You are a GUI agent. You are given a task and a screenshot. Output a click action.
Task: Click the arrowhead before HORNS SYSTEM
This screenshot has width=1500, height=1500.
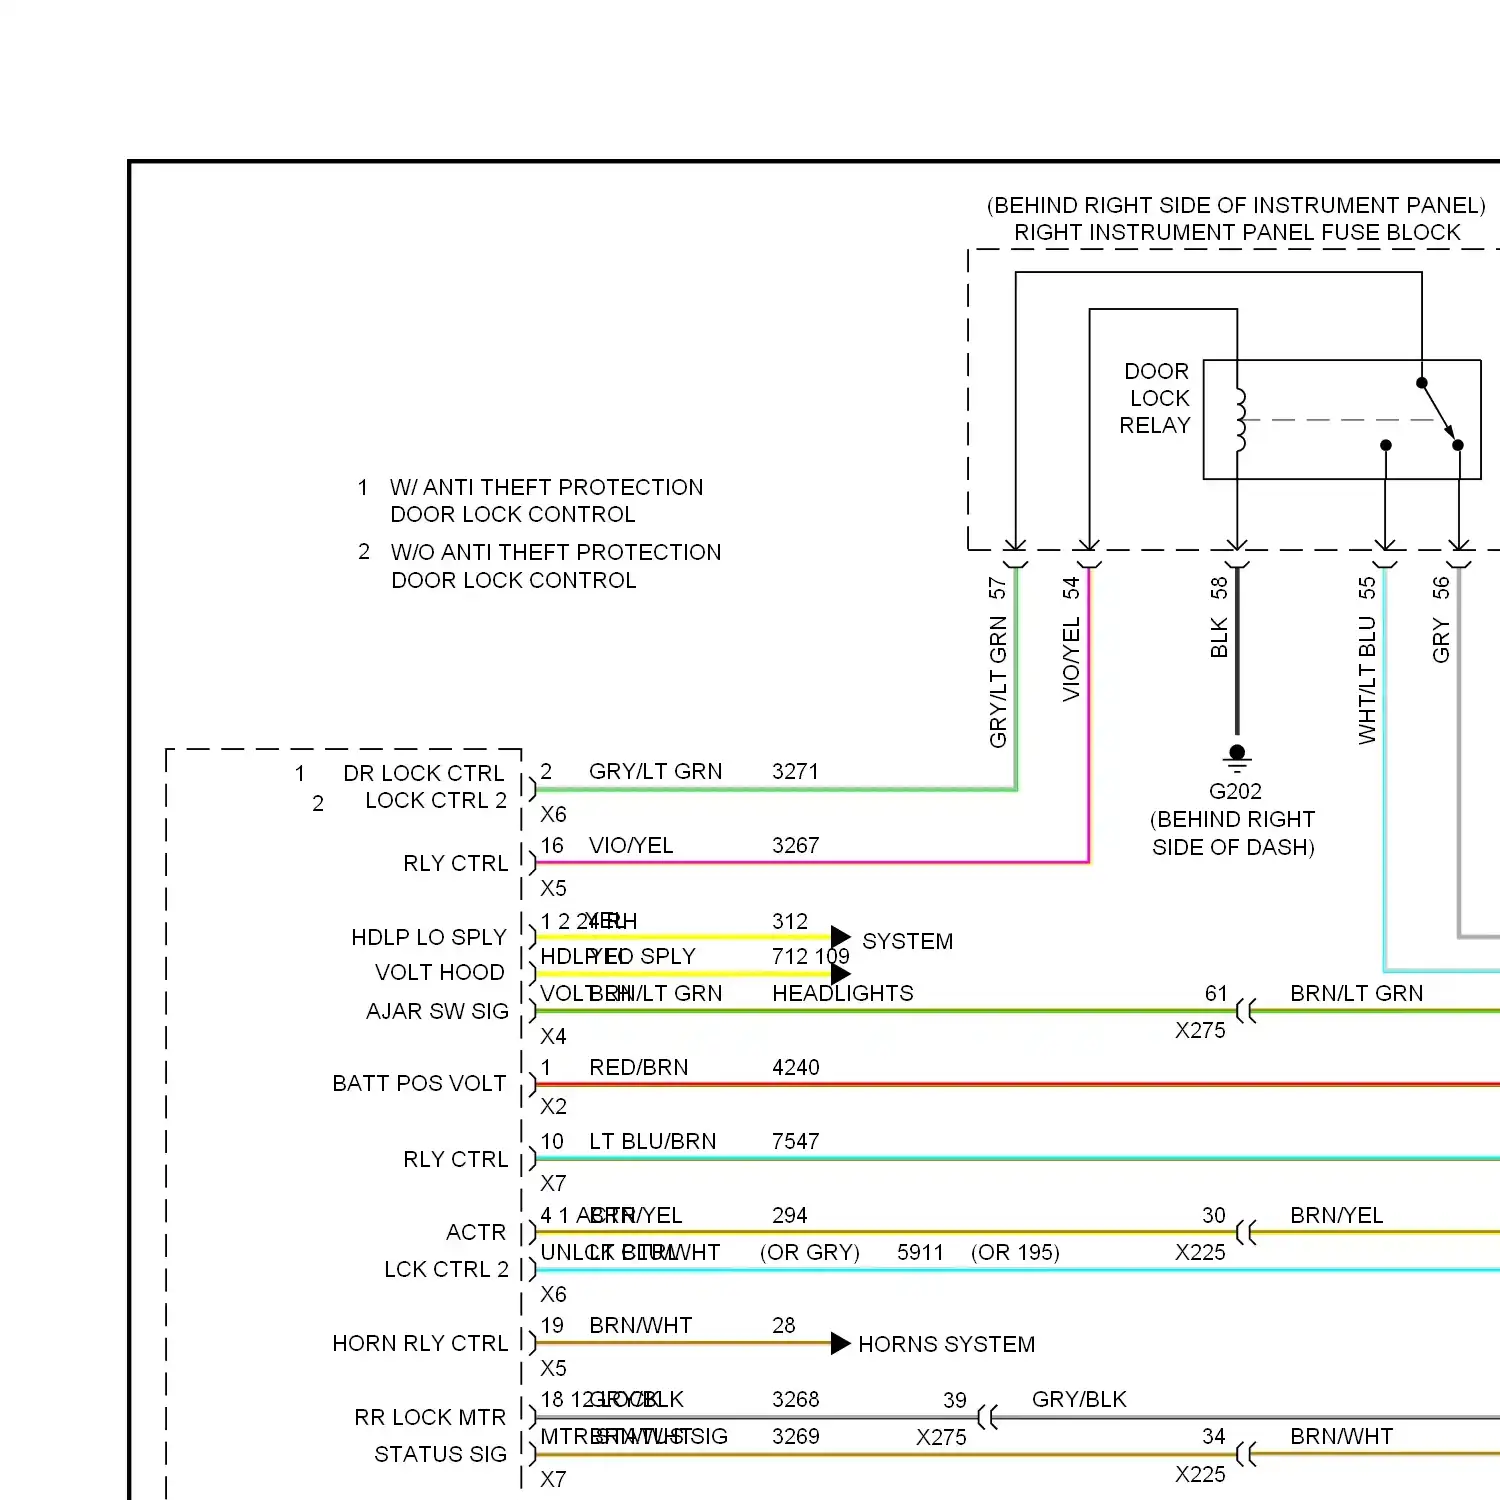click(x=840, y=1344)
